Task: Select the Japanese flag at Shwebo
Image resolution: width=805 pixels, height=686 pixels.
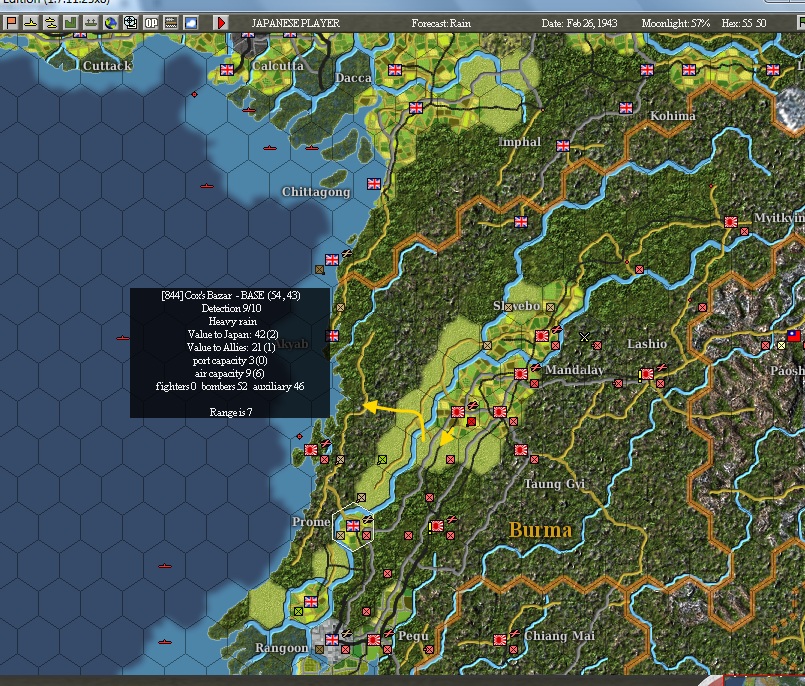Action: coord(542,336)
